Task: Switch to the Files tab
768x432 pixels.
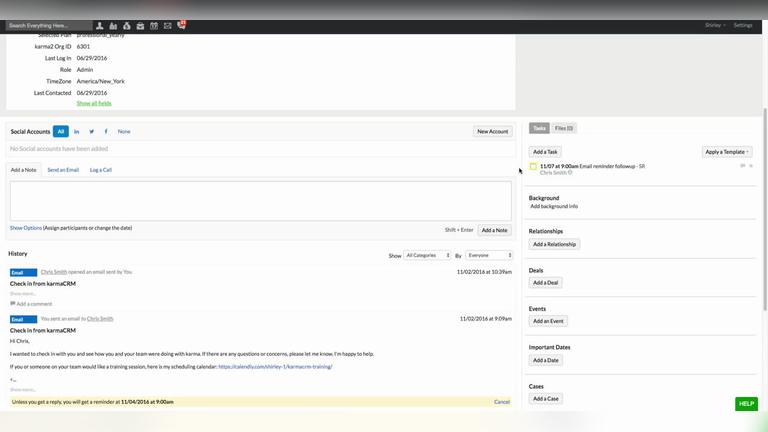Action: pos(564,128)
